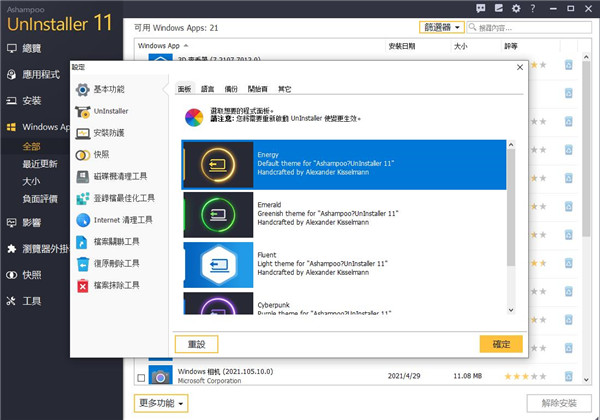Select 磁碟機清理工具 settings
Viewport: 600px width, 420px height.
[x=111, y=176]
